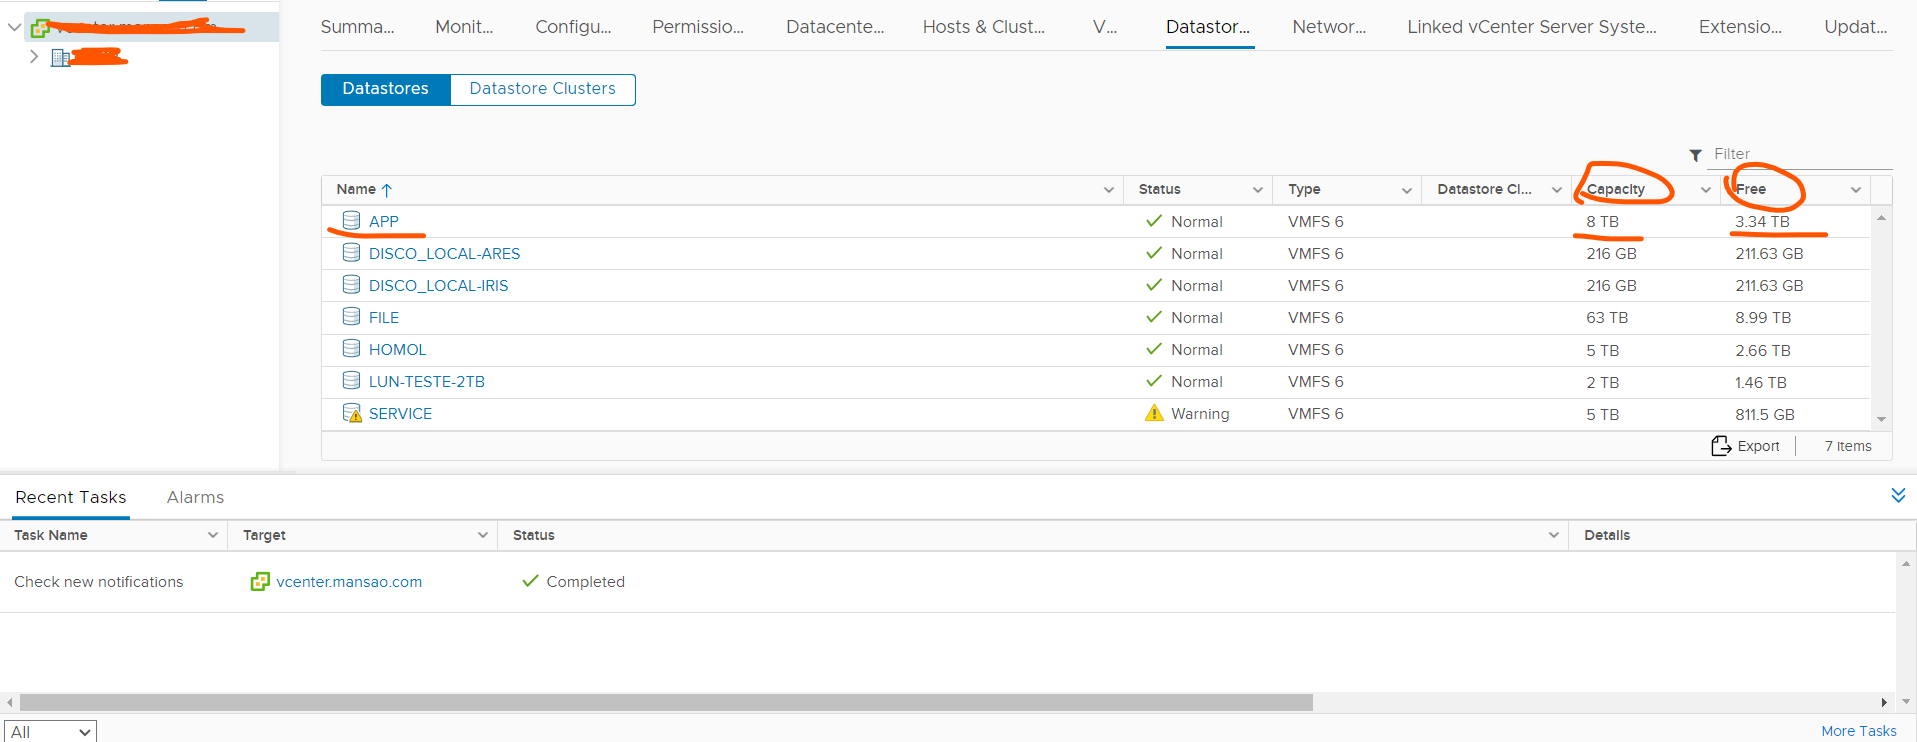Click the horizontal scrollbar in Recent Tasks
The width and height of the screenshot is (1917, 742).
point(666,703)
